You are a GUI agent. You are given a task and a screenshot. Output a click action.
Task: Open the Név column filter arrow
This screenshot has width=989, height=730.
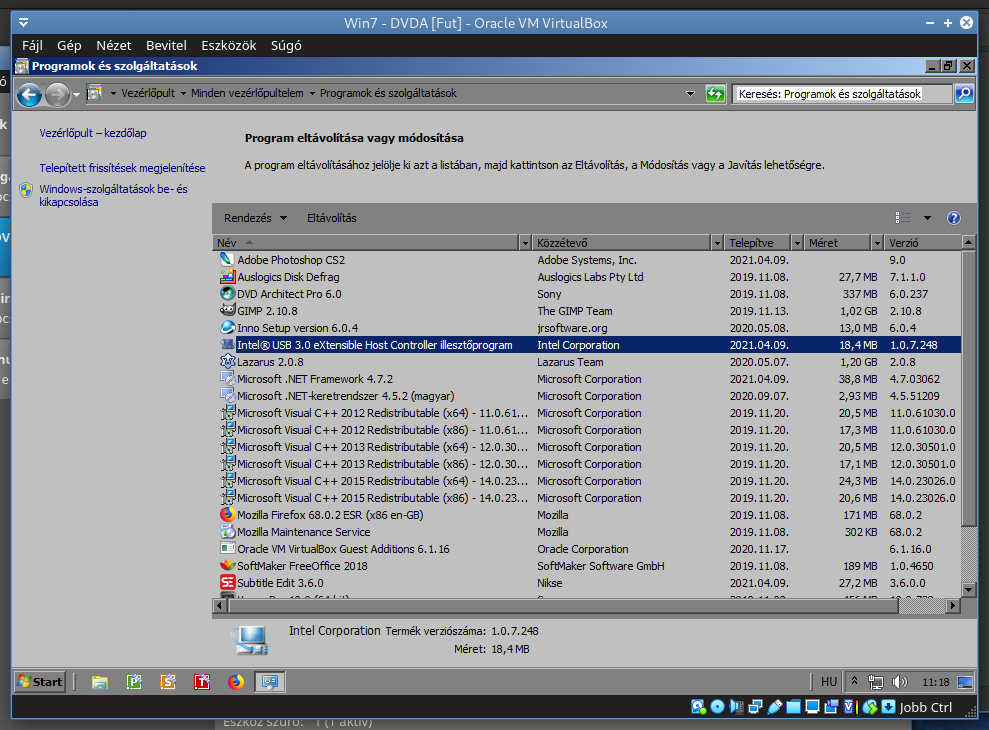(x=525, y=243)
